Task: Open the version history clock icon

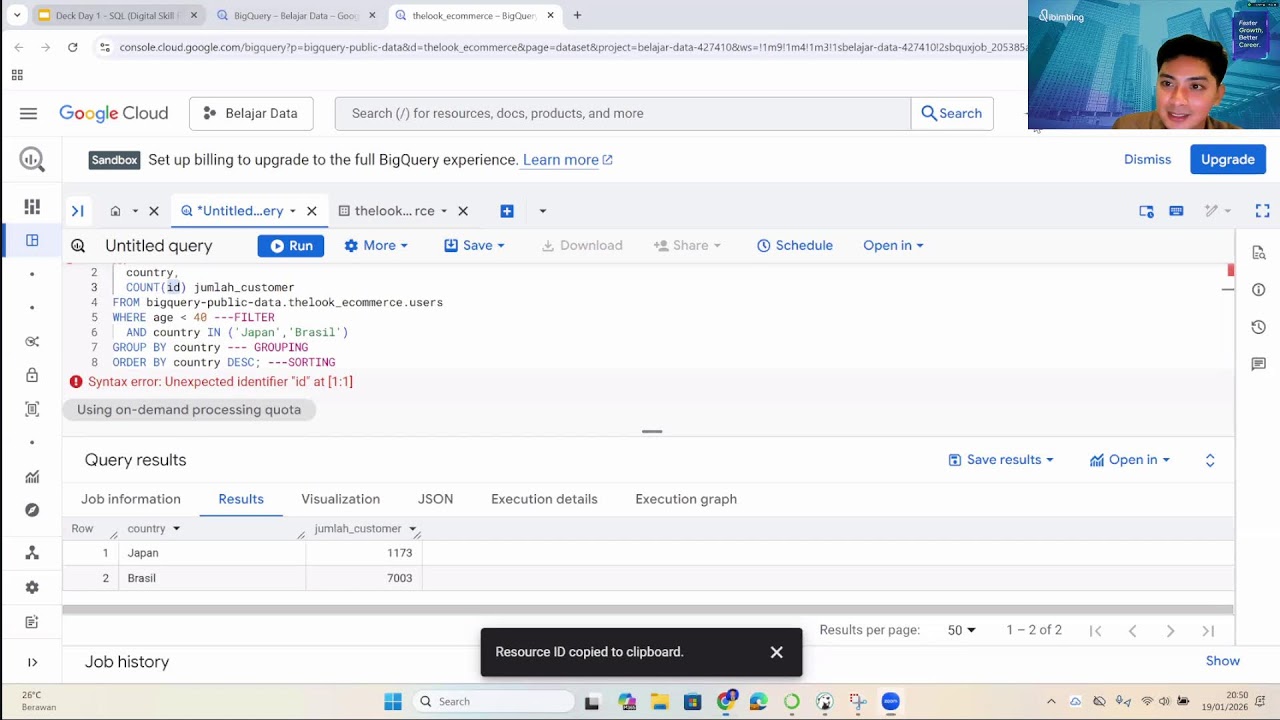Action: 1258,327
